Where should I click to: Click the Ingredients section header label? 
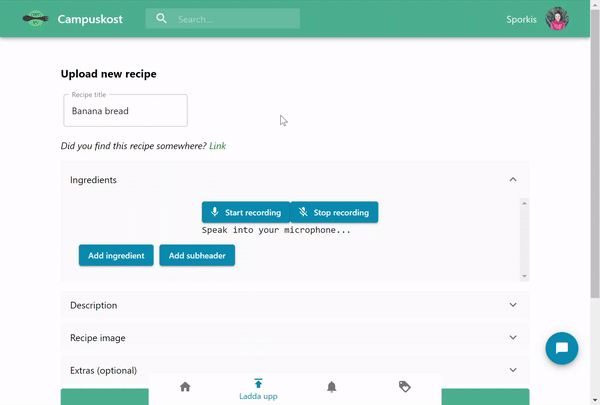93,180
